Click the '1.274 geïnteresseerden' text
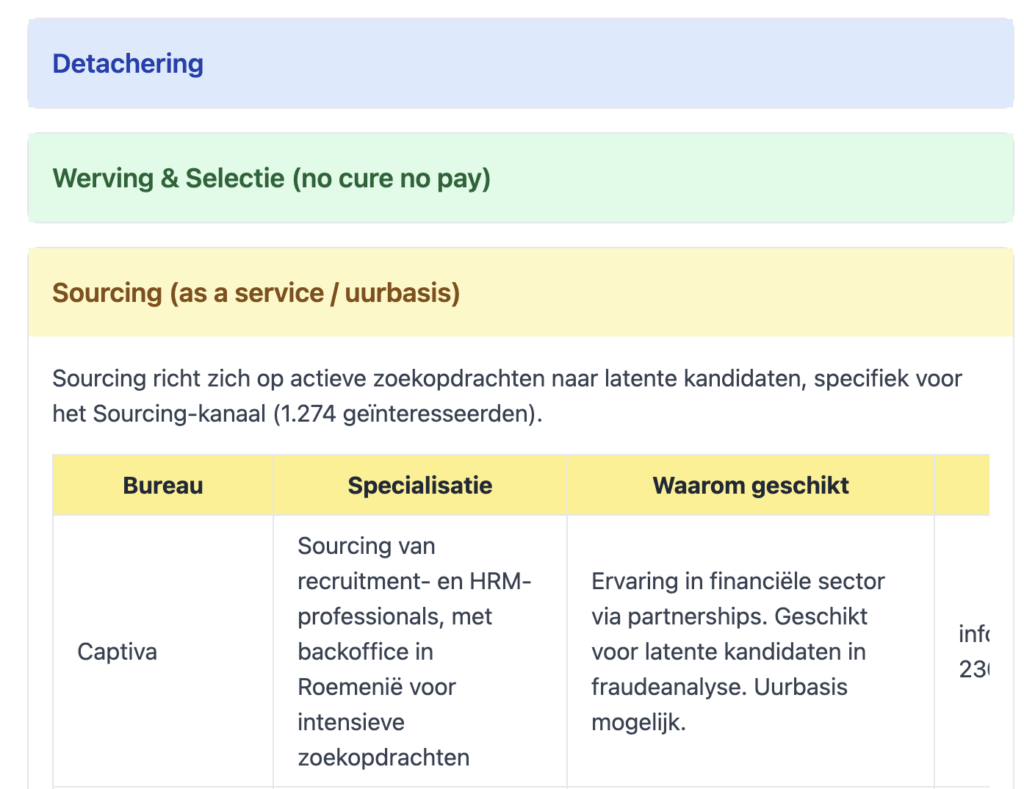 [x=407, y=414]
